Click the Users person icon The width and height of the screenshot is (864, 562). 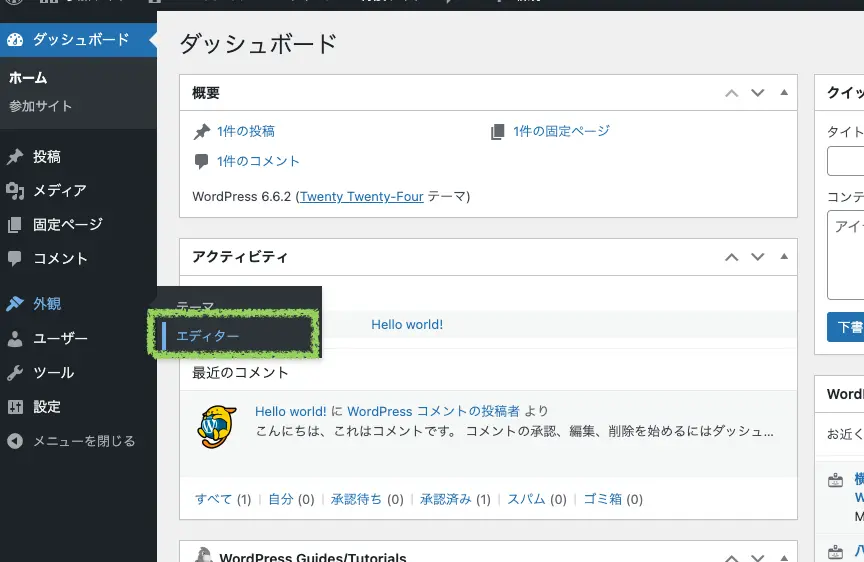tap(15, 339)
